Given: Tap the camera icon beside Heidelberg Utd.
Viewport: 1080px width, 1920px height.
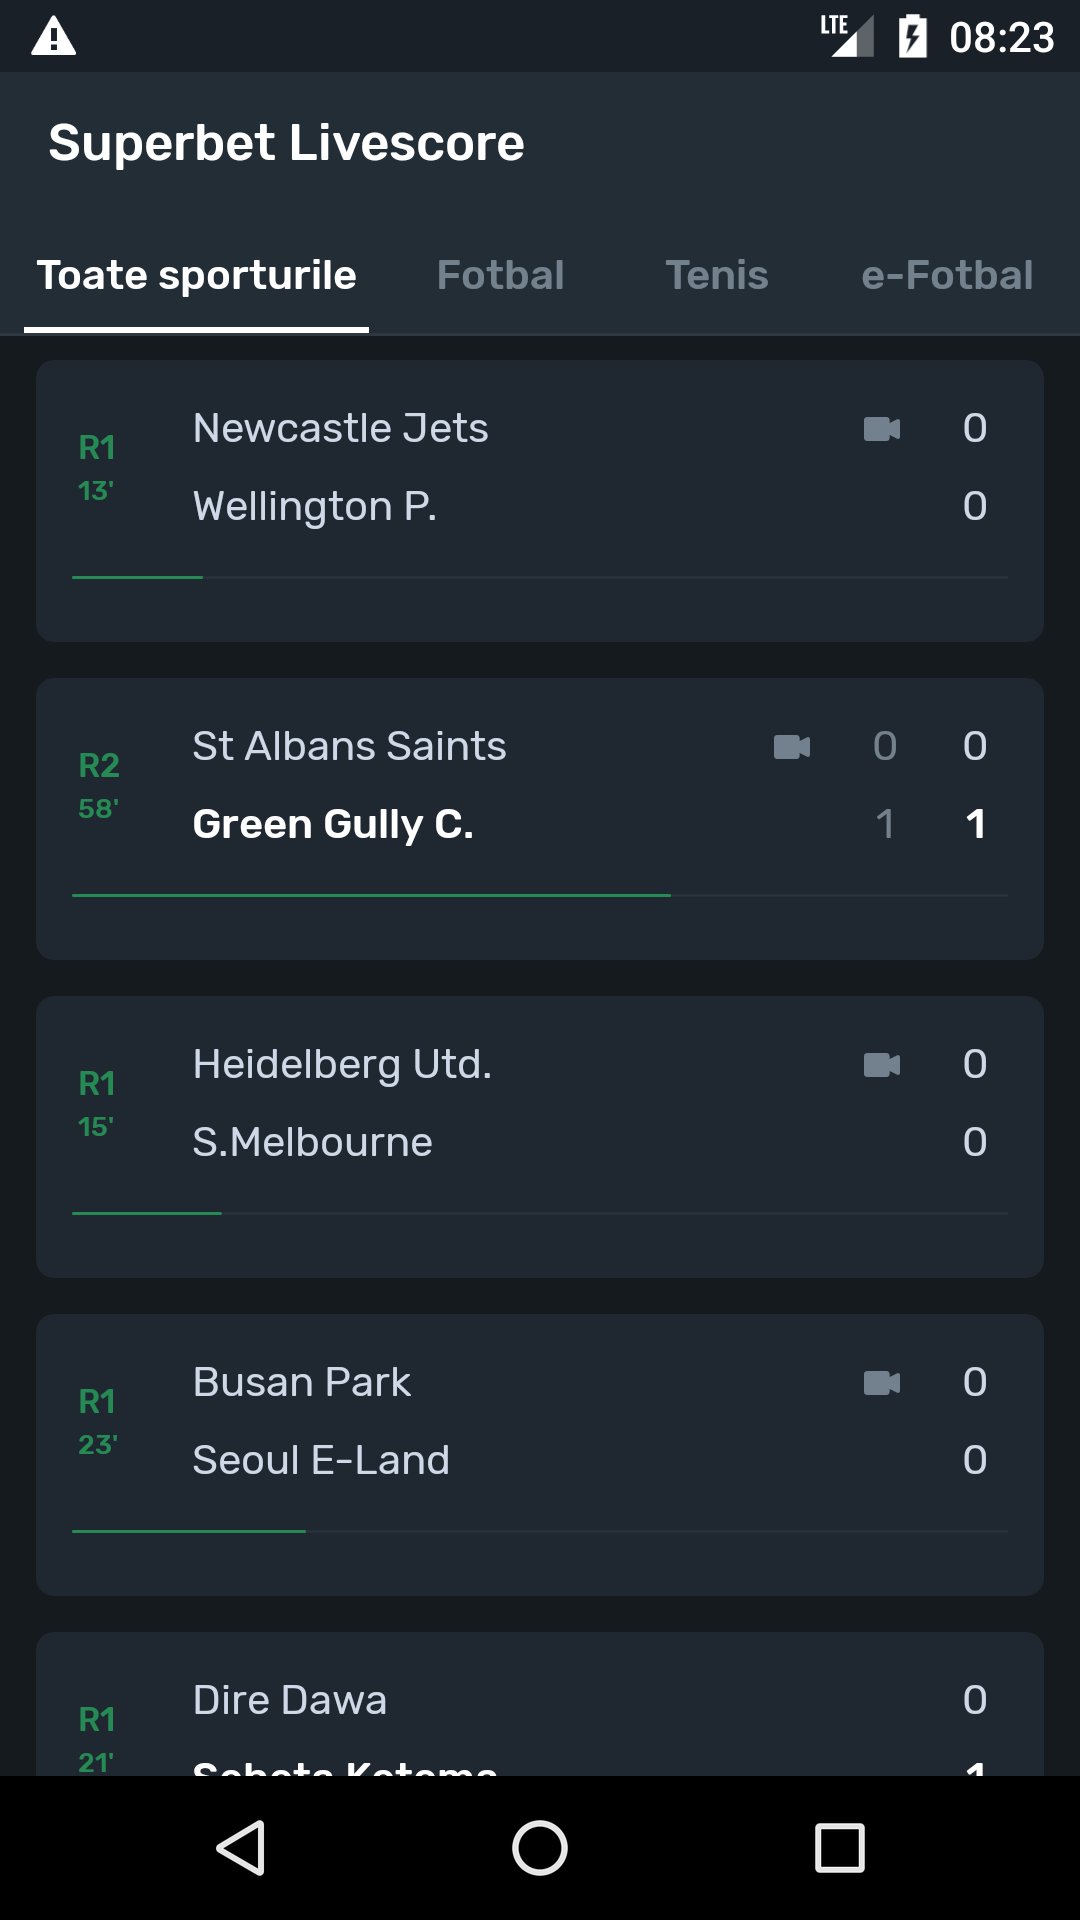Looking at the screenshot, I should [x=881, y=1066].
